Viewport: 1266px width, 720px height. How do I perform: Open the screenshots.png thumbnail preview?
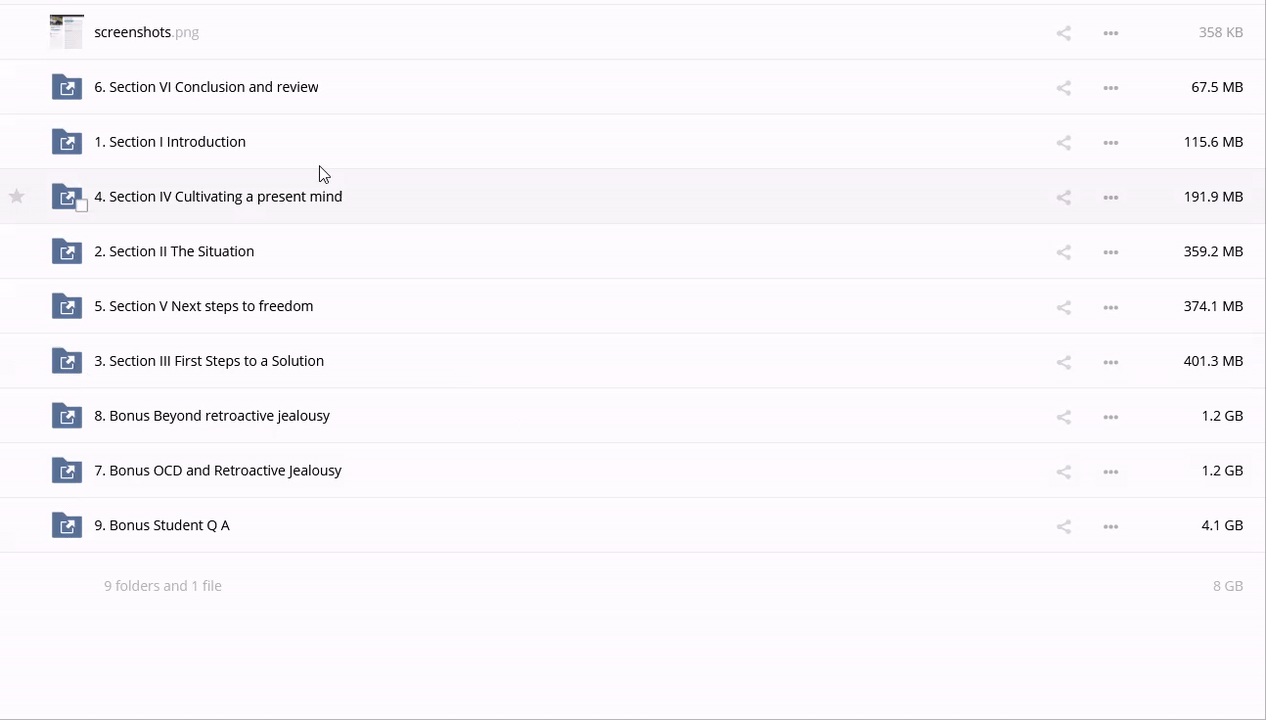point(67,32)
